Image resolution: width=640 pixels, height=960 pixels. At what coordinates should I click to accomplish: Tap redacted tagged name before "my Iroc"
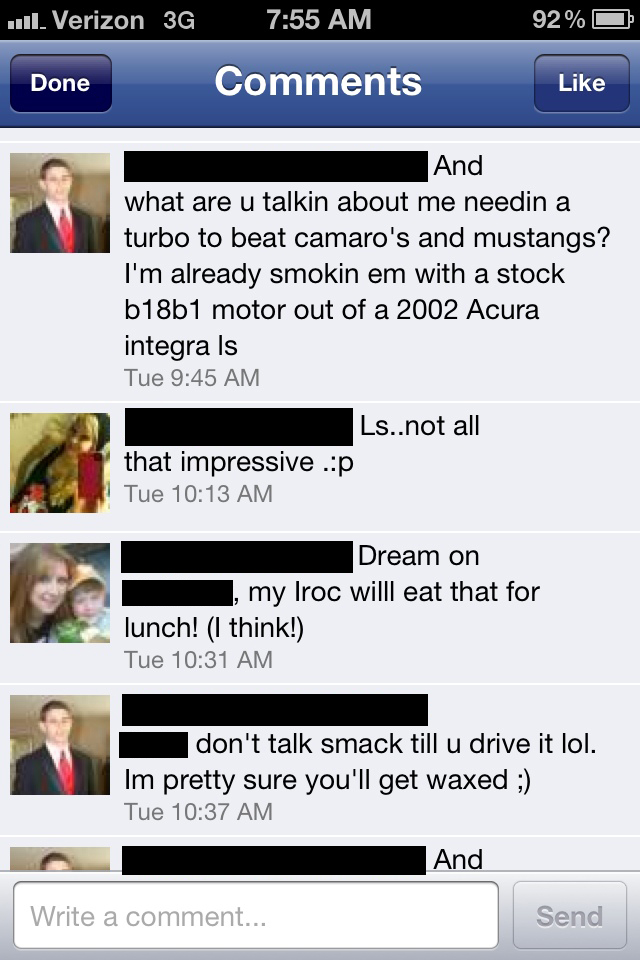pos(177,593)
